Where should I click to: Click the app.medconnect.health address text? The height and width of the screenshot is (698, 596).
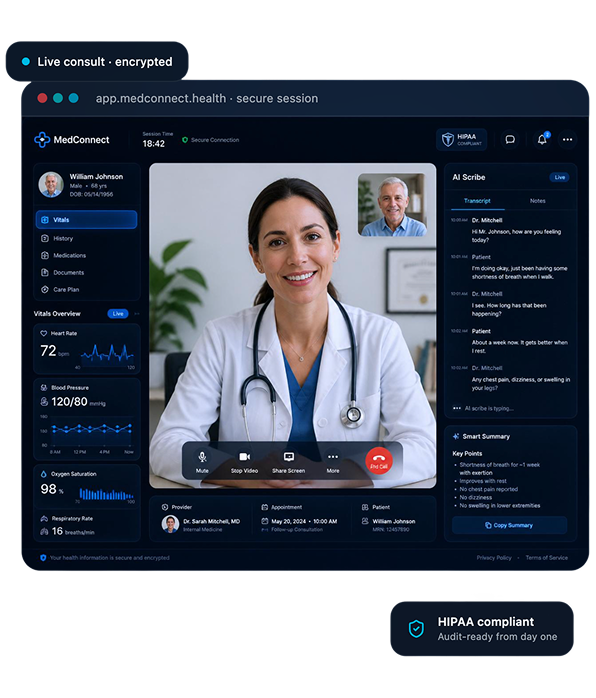pos(161,98)
